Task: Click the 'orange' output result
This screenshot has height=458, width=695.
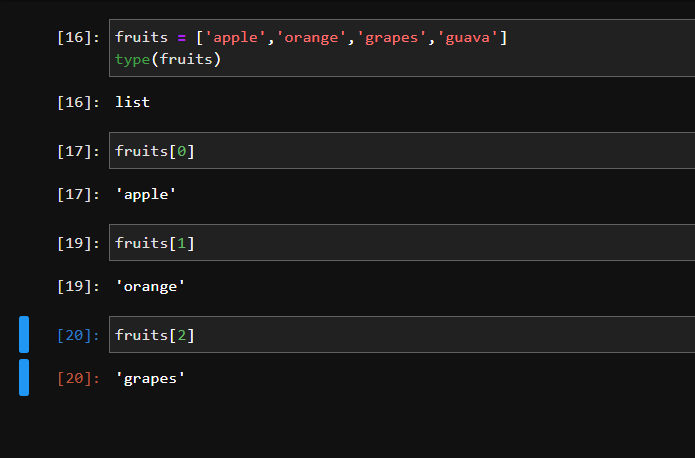Action: pos(150,286)
